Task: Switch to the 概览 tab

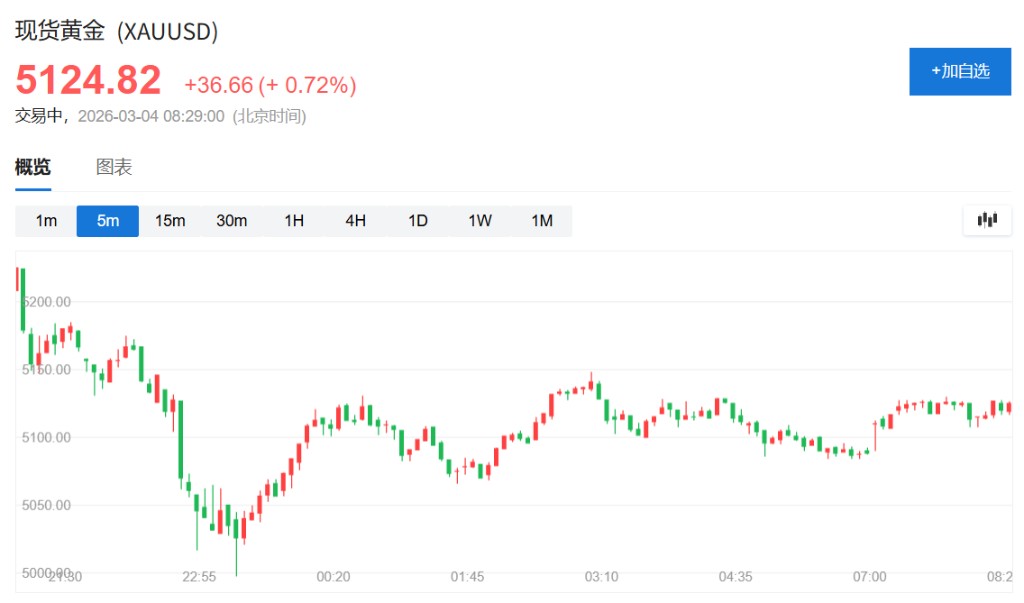Action: (33, 167)
